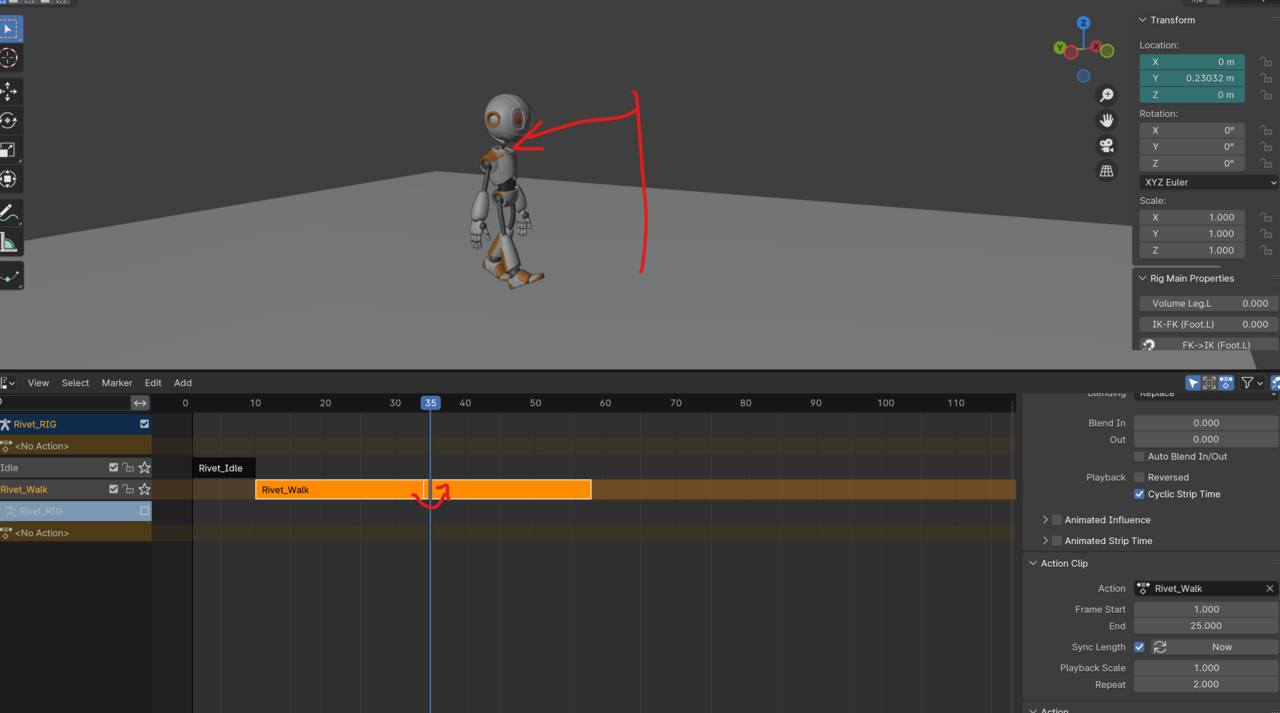Clear Rivet_Walk action with X icon
1280x713 pixels.
1270,589
